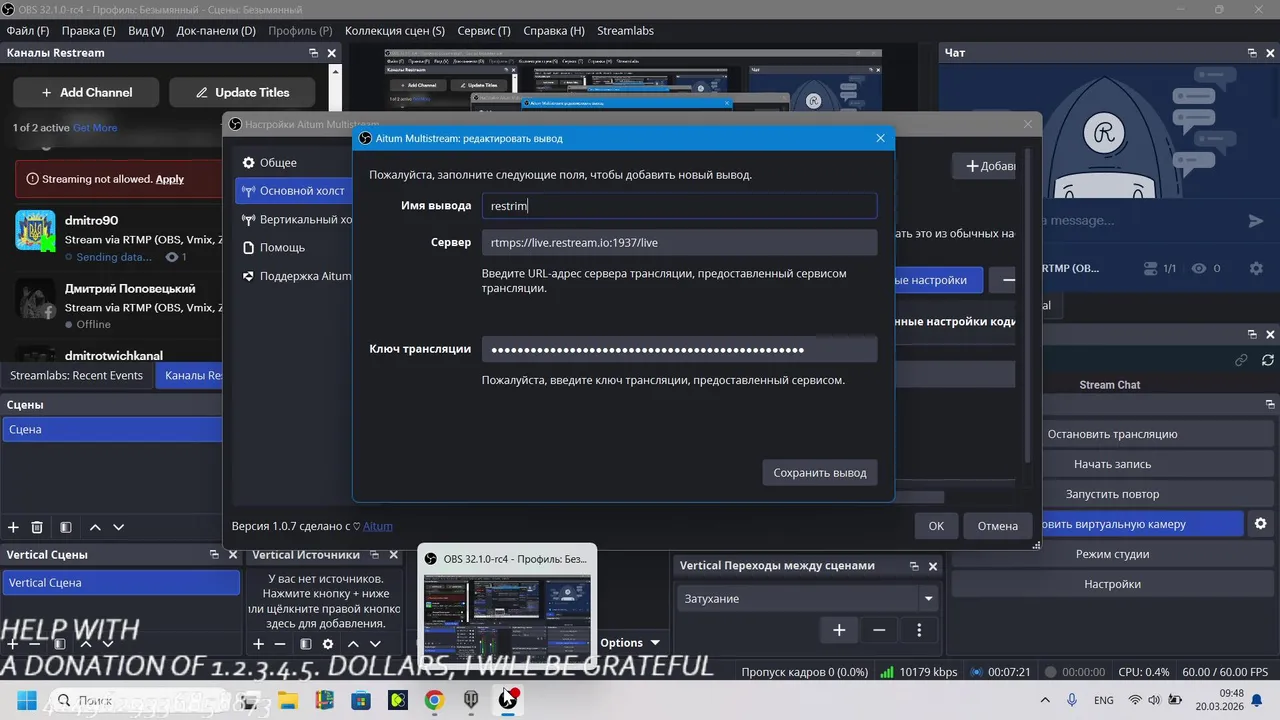Remove the vertical scene transition
The width and height of the screenshot is (1280, 720).
coord(879,629)
